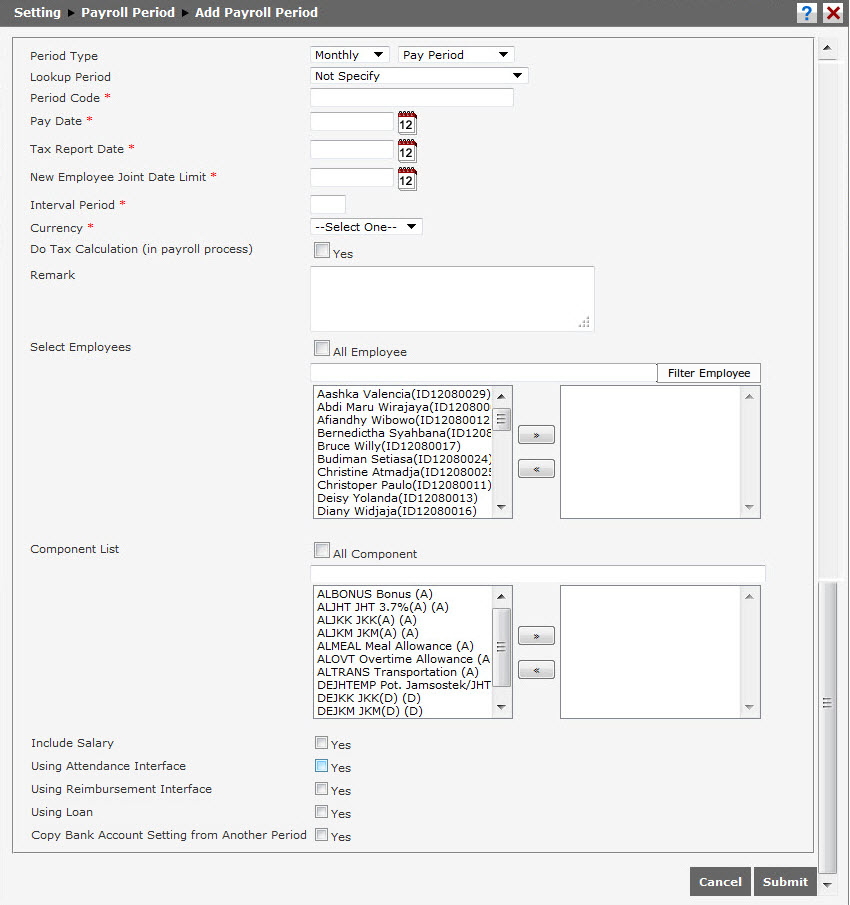Move selected employees using the right arrow
Image resolution: width=850 pixels, height=905 pixels.
pos(536,434)
